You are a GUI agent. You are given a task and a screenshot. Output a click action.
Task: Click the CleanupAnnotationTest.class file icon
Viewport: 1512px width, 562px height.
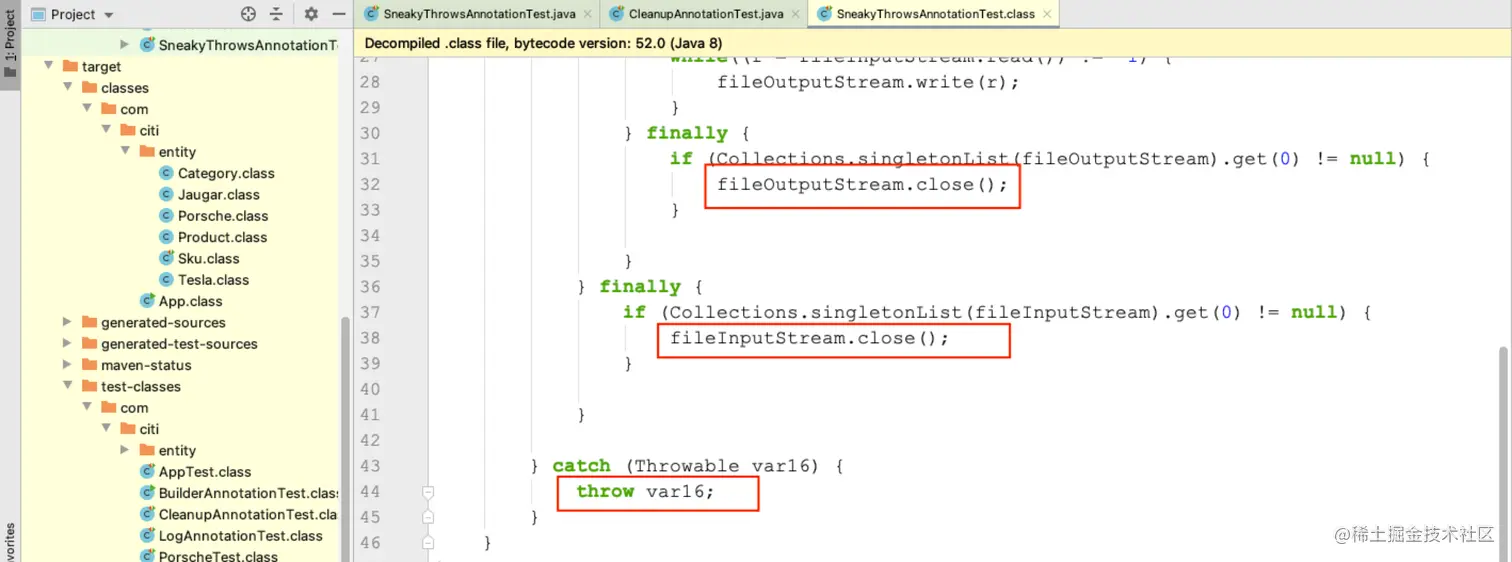tap(148, 514)
